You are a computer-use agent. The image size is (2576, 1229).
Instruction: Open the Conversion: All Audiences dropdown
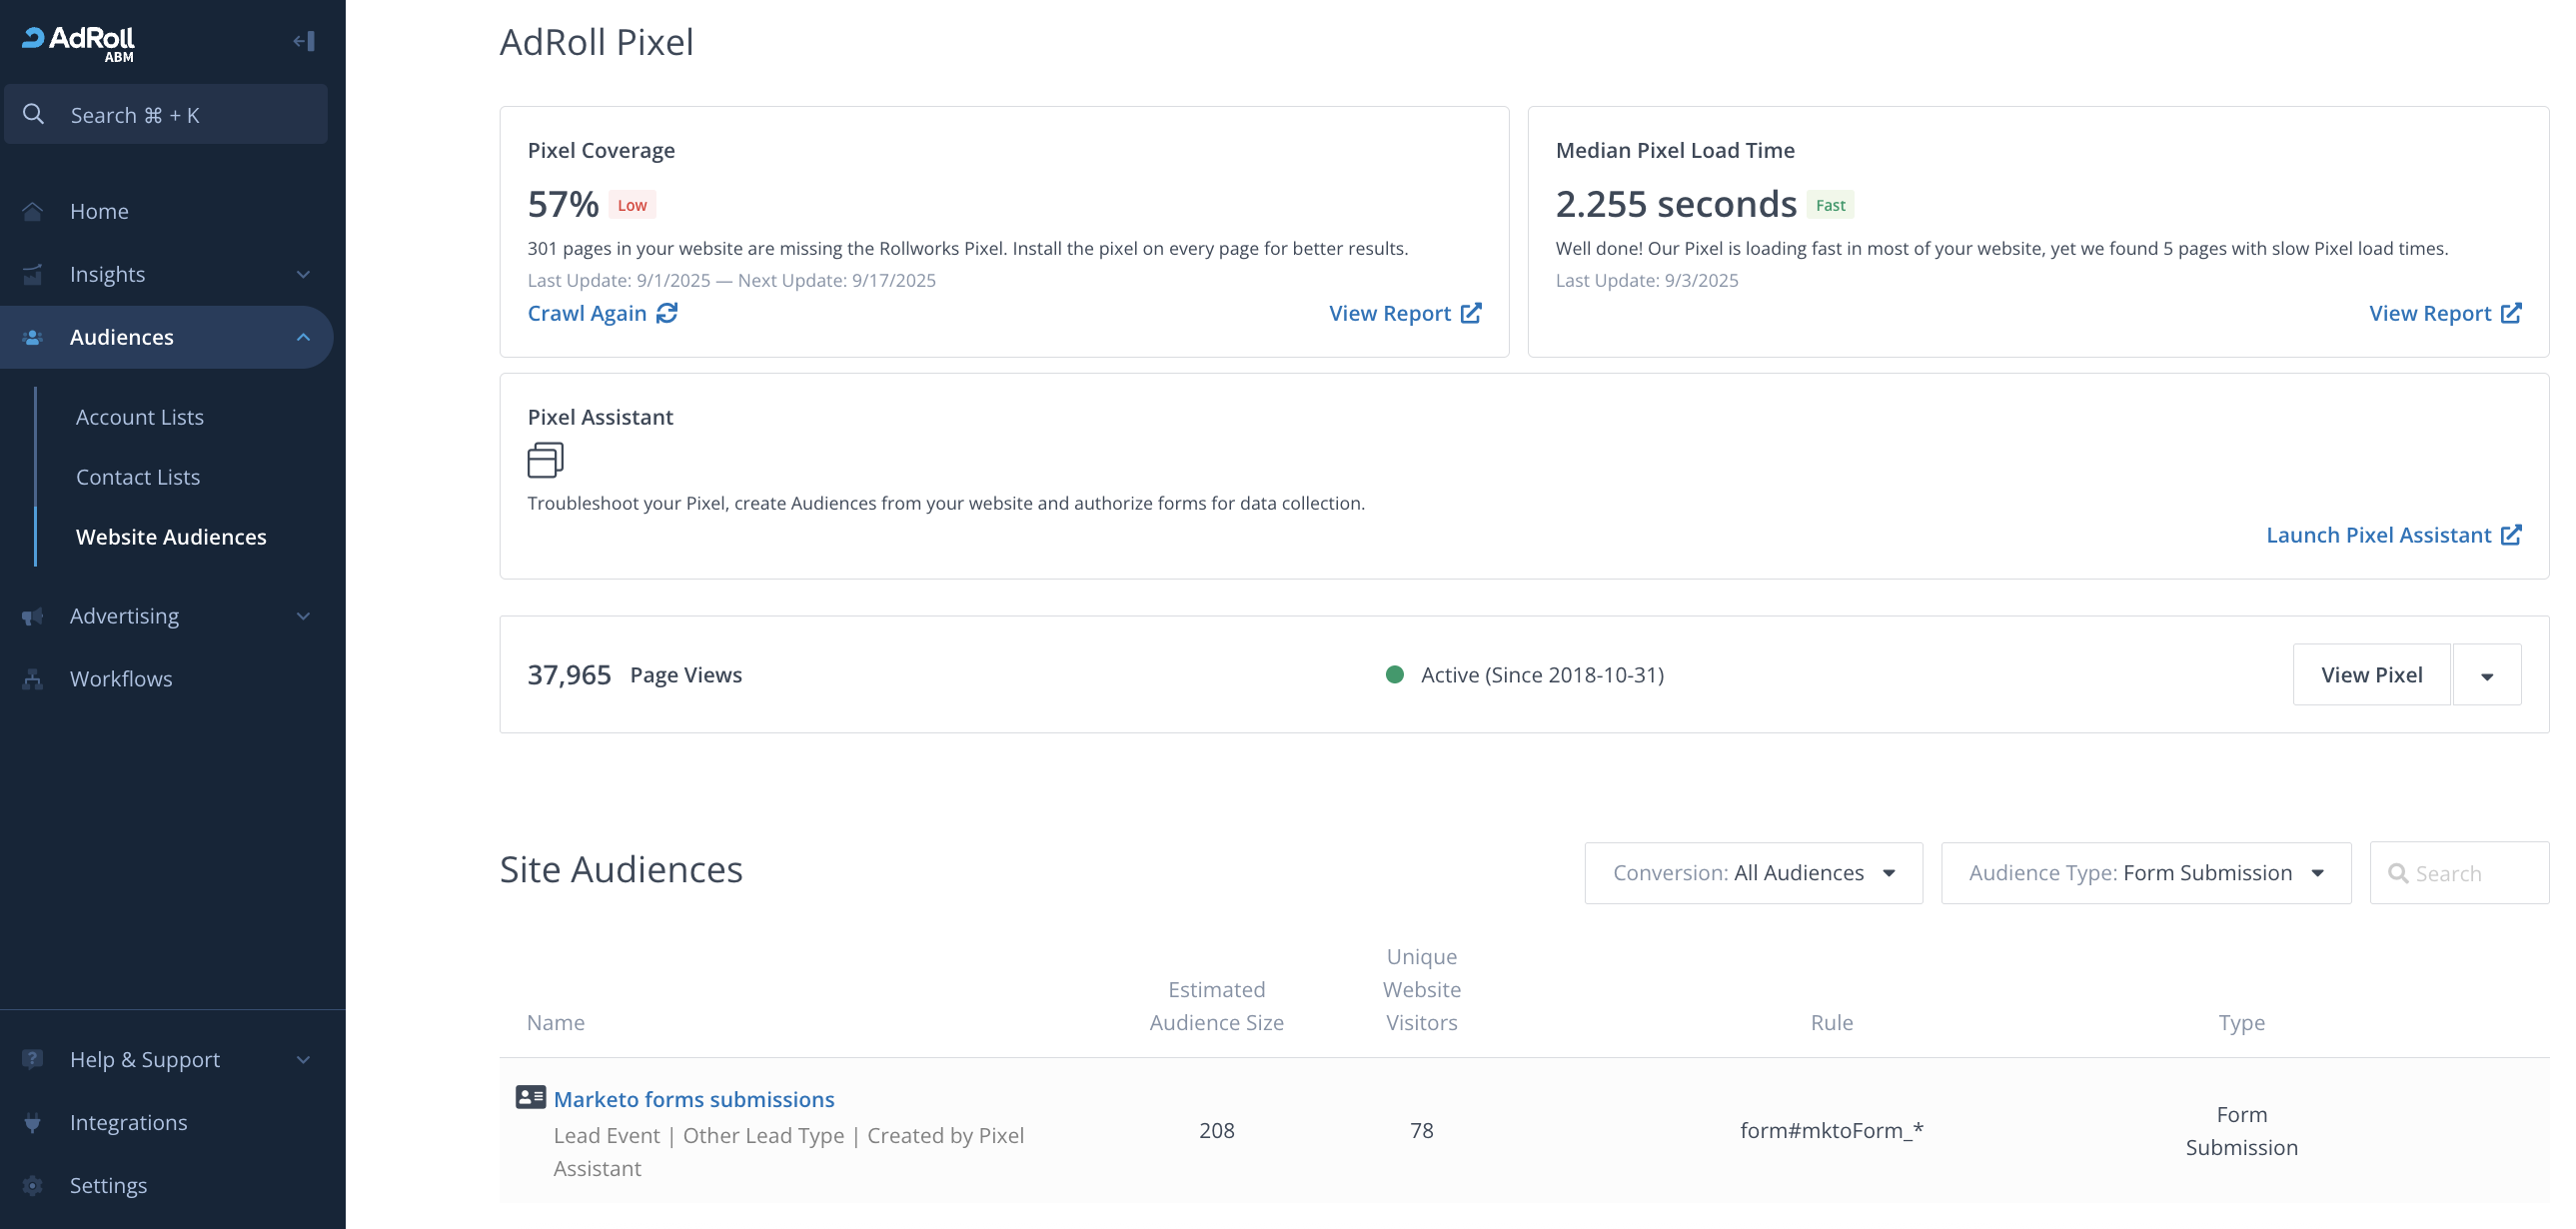(x=1753, y=873)
